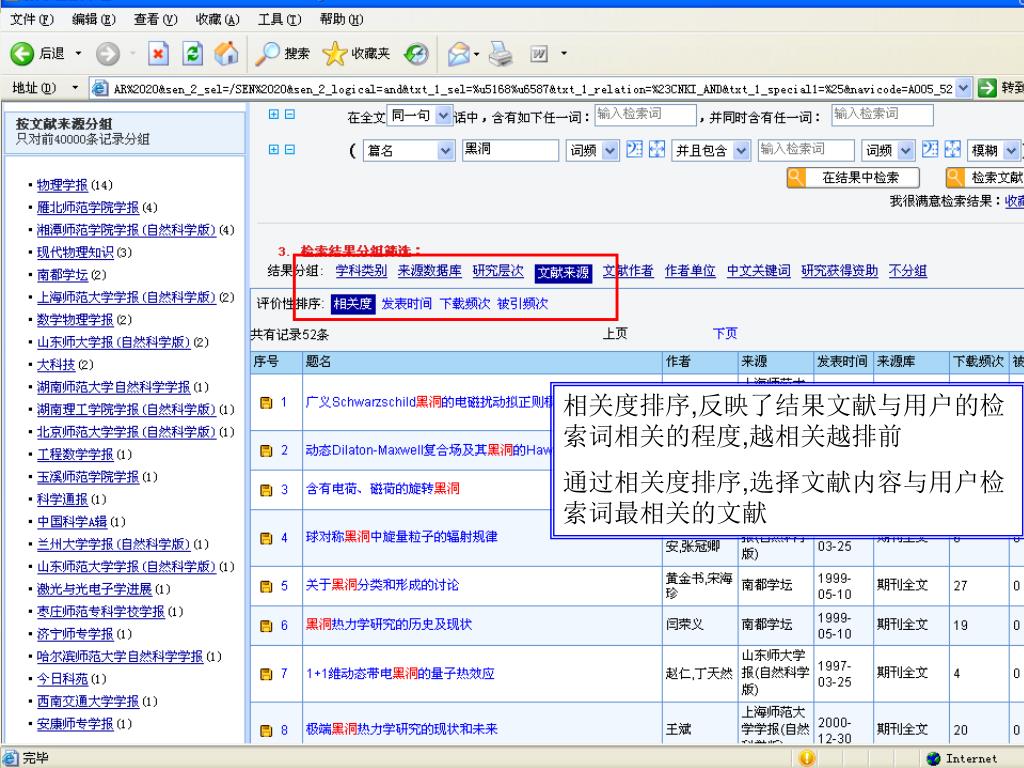Viewport: 1024px width, 768px height.
Task: Open article 黑洞热力学研究的历史及现状
Action: tap(389, 625)
